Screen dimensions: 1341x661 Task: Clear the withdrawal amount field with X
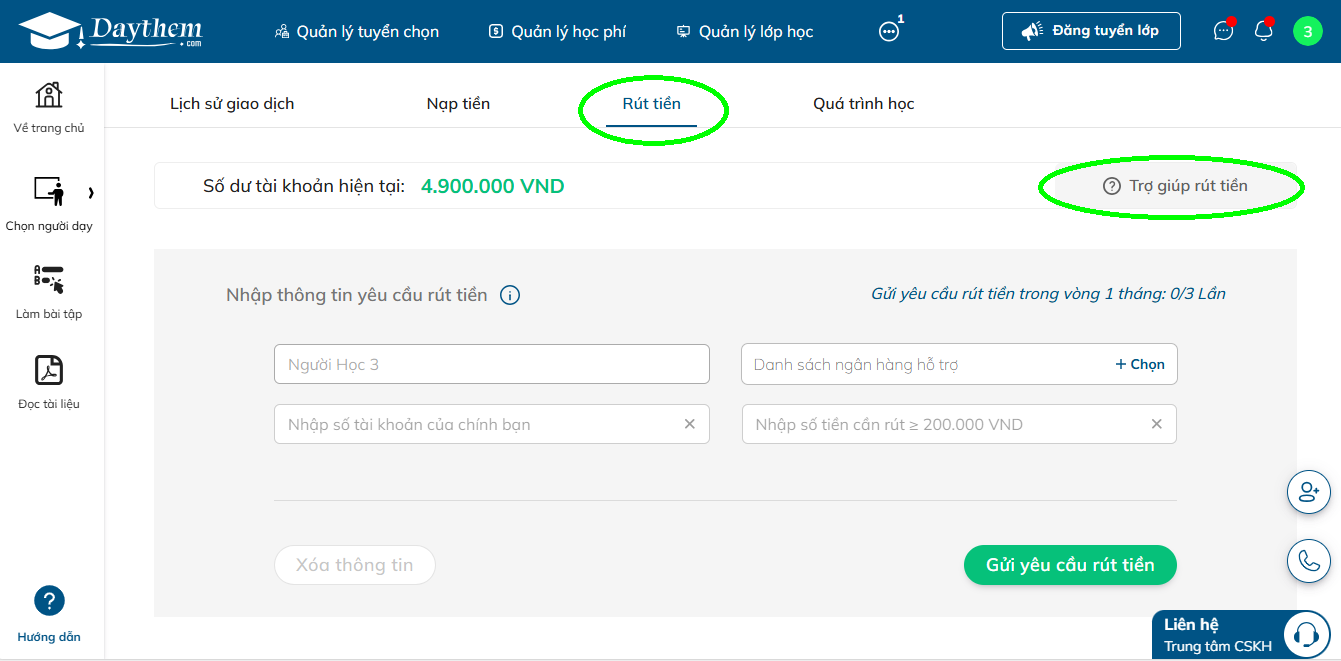1156,424
